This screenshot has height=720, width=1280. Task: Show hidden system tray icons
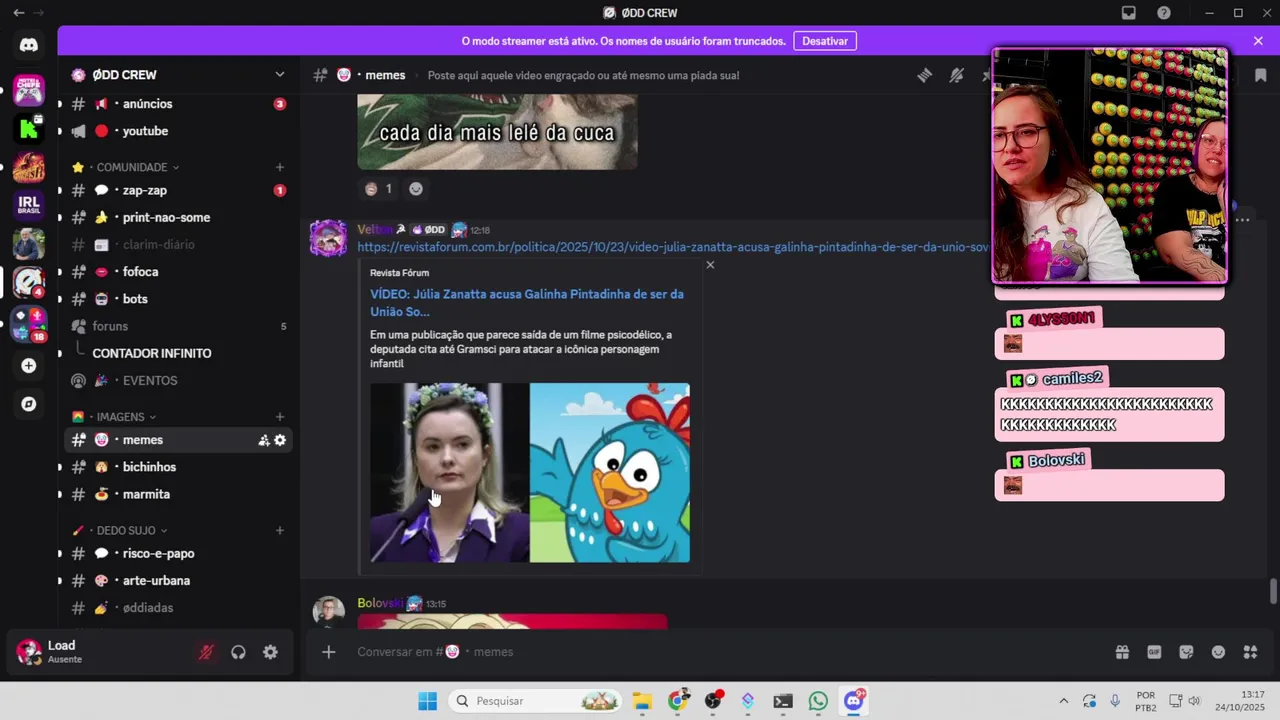[x=1063, y=701]
